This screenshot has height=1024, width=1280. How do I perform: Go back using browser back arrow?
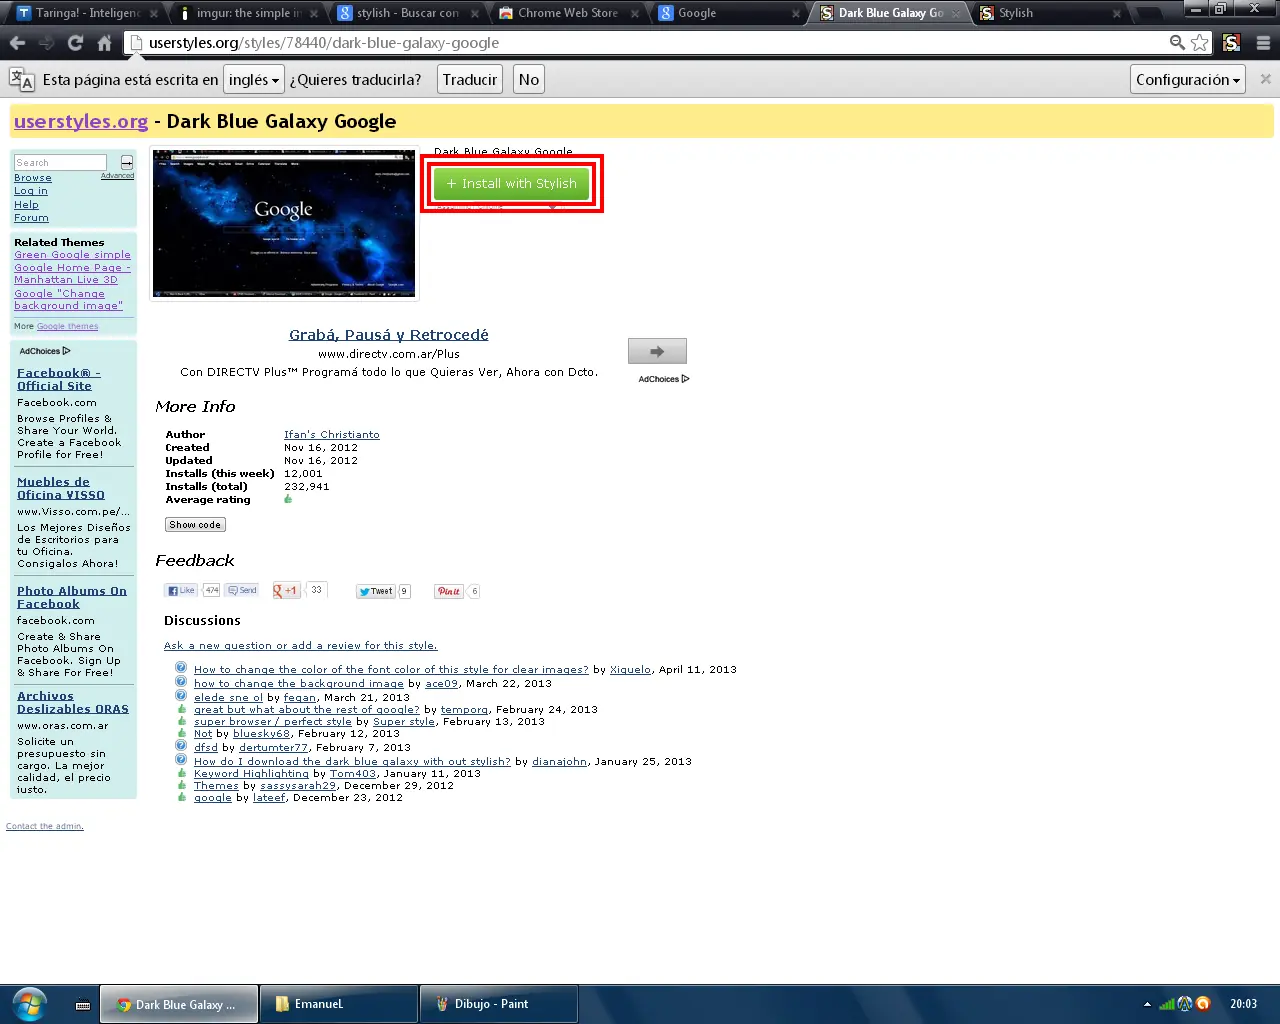17,43
